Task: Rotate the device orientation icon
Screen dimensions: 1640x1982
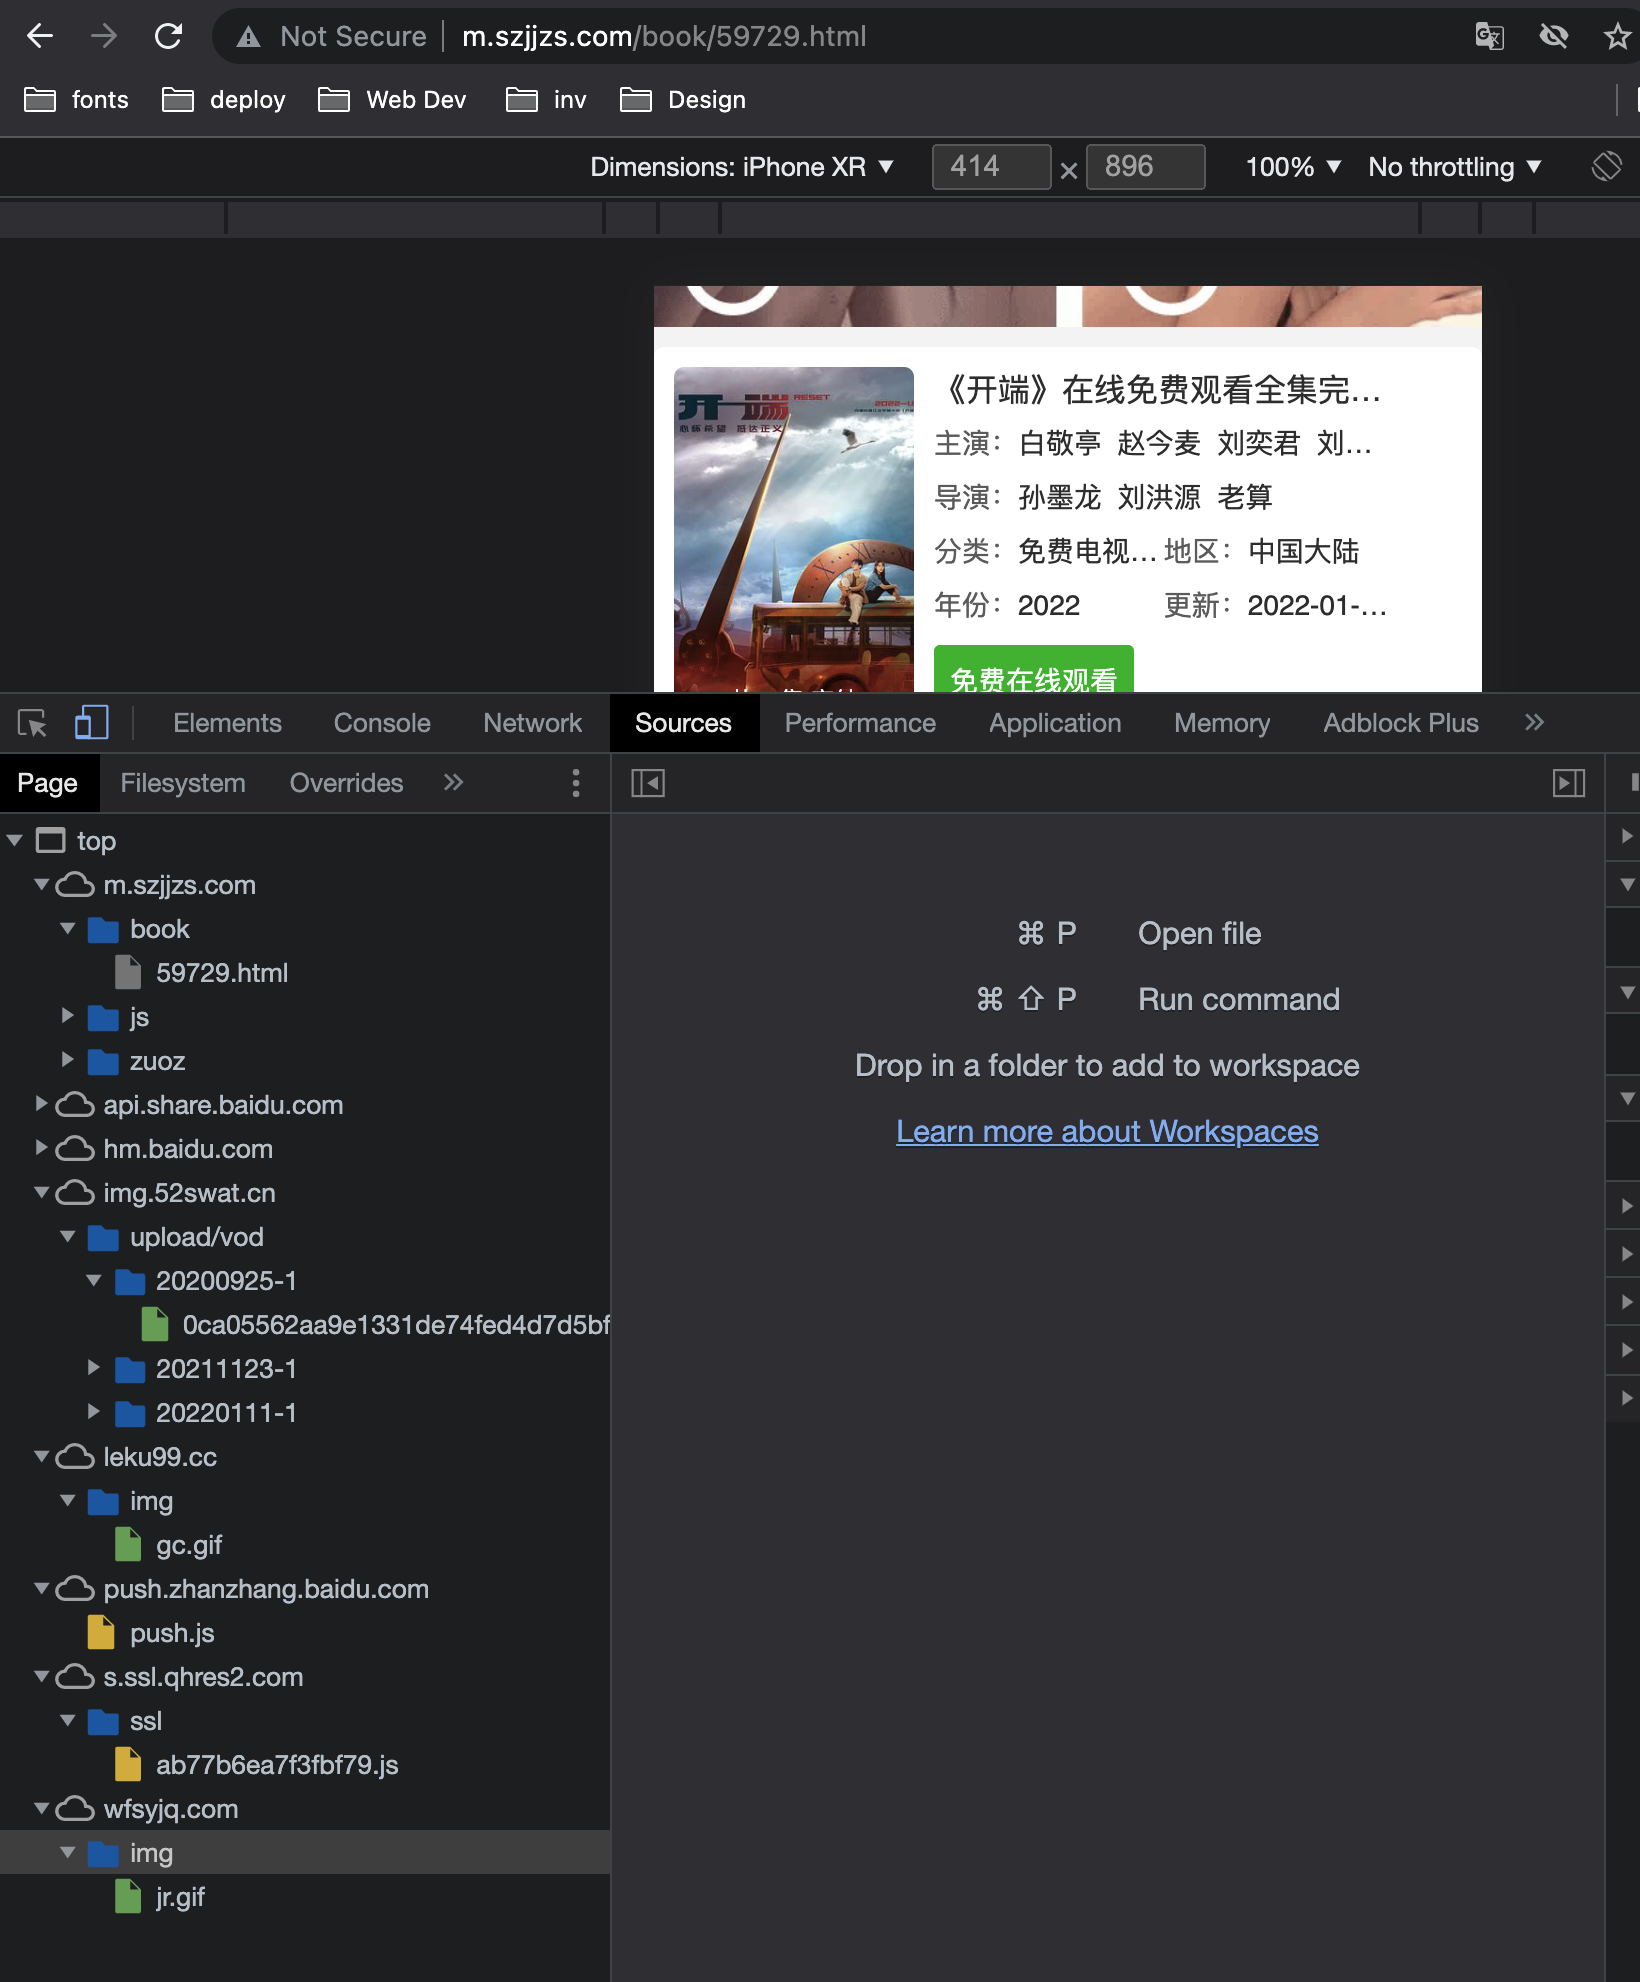Action: [x=1607, y=166]
